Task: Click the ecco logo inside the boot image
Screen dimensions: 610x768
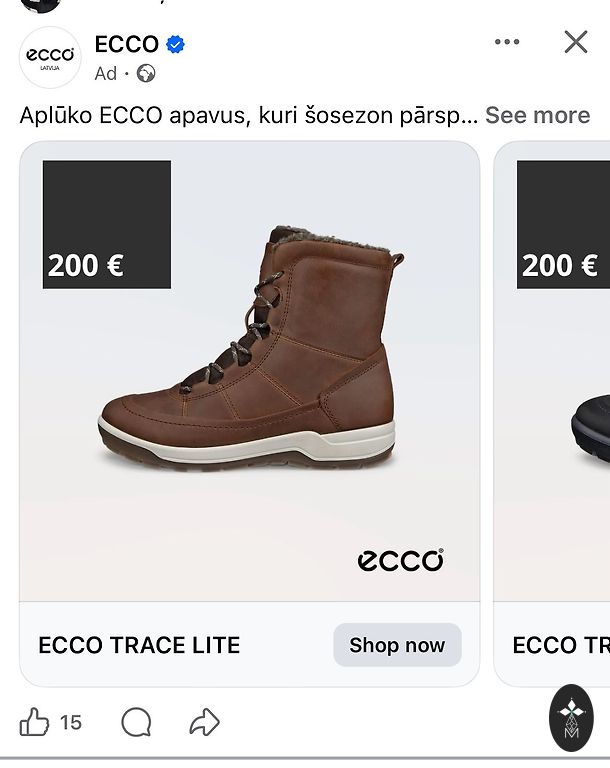Action: point(400,560)
